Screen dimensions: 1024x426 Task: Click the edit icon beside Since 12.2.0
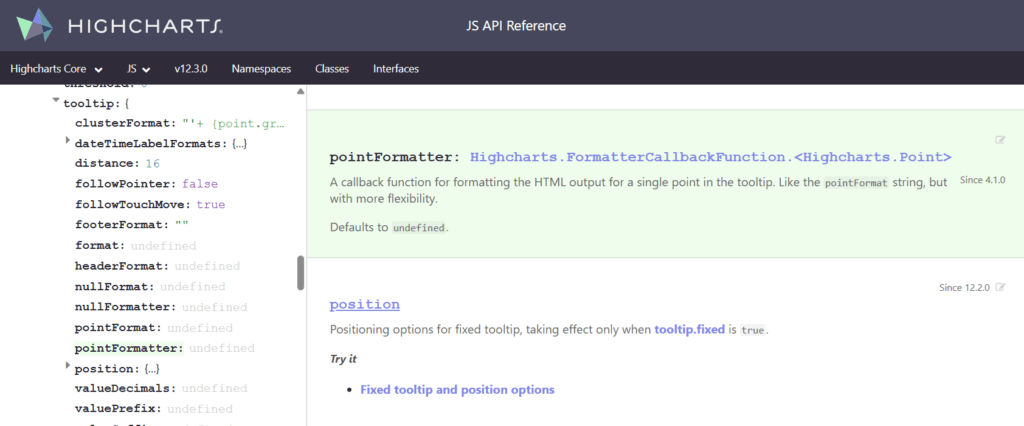coord(1000,287)
